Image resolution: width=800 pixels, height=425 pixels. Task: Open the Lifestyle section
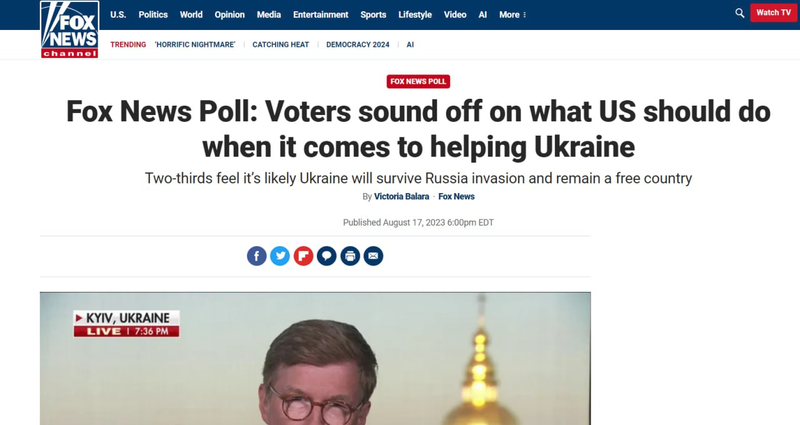point(415,15)
